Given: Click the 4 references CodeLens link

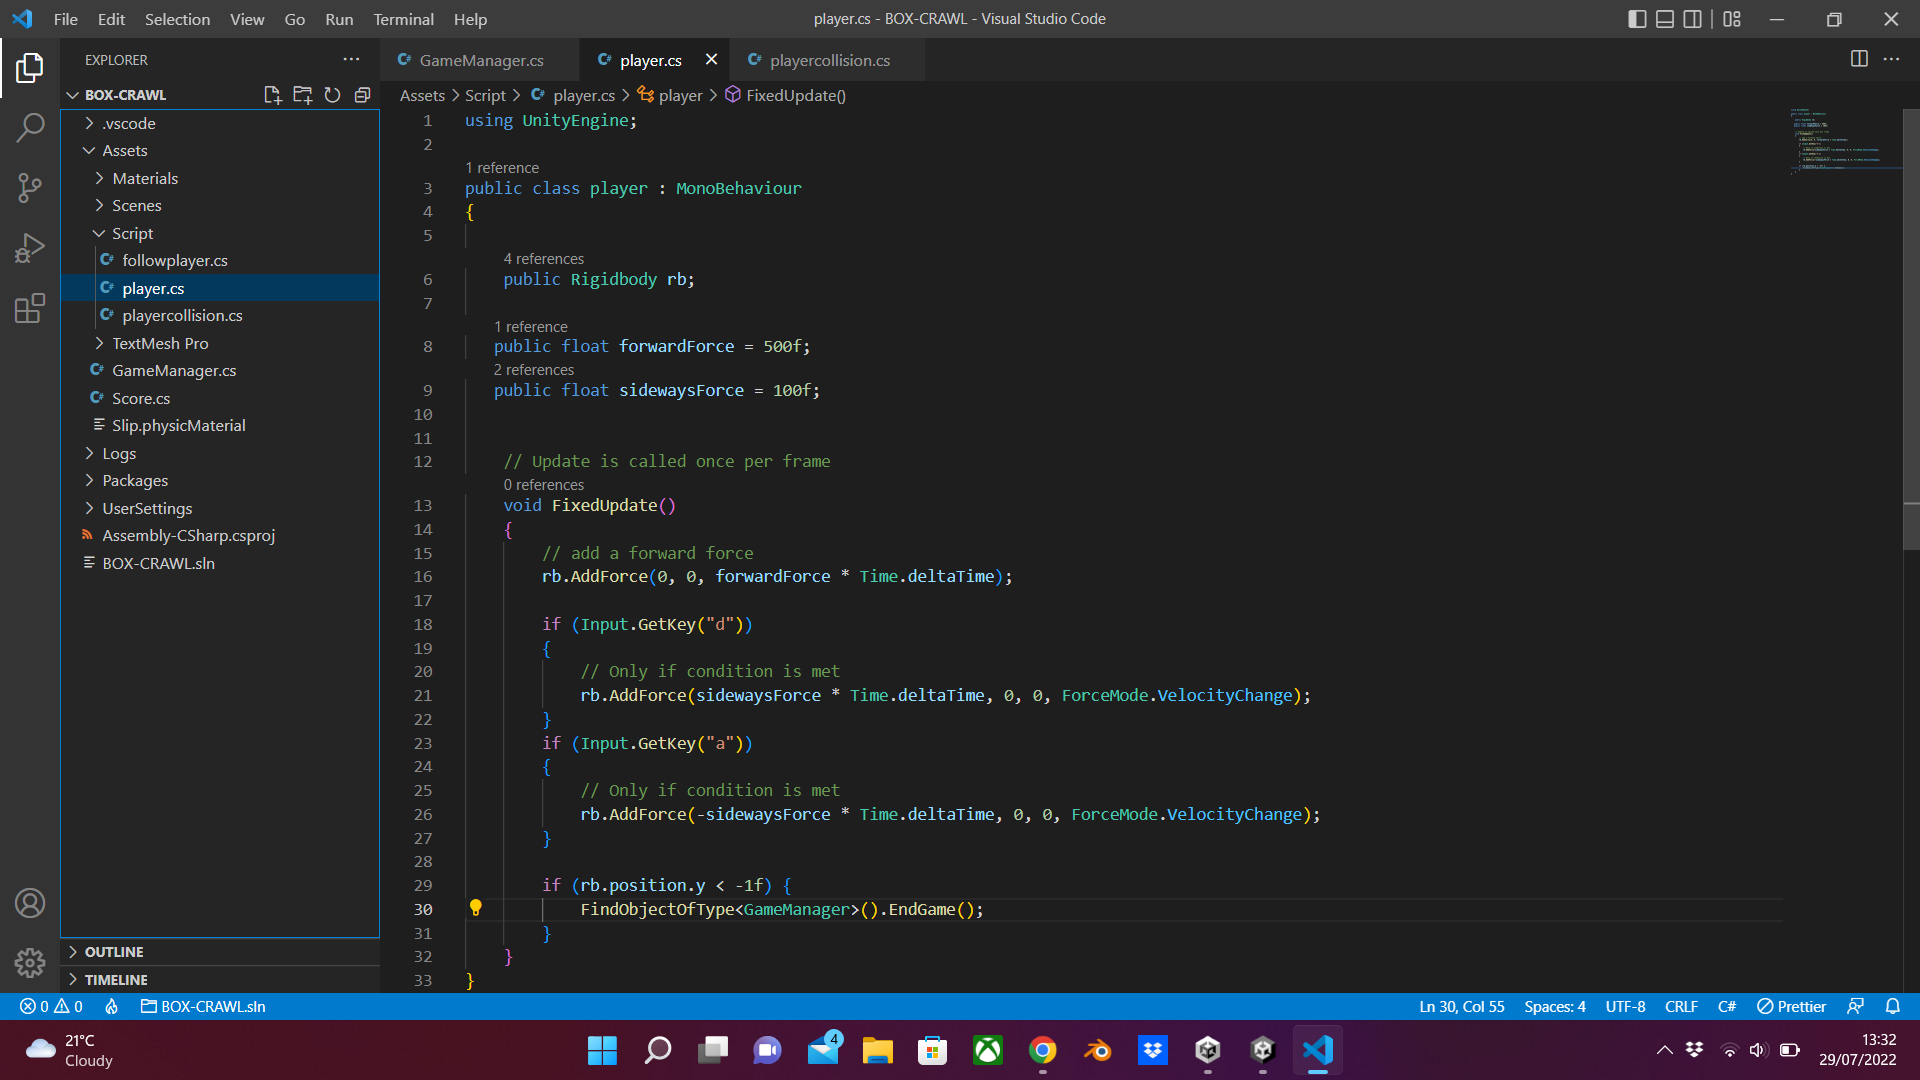Looking at the screenshot, I should [543, 258].
